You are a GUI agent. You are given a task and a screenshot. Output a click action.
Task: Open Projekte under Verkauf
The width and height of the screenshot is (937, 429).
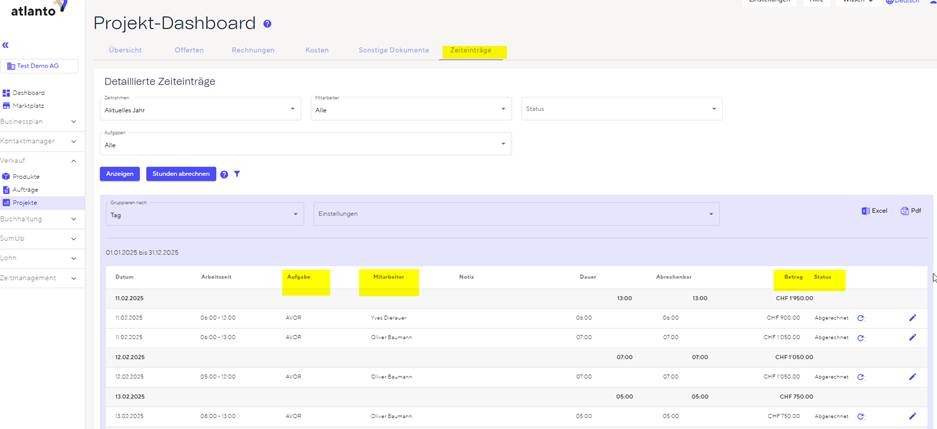pos(25,203)
